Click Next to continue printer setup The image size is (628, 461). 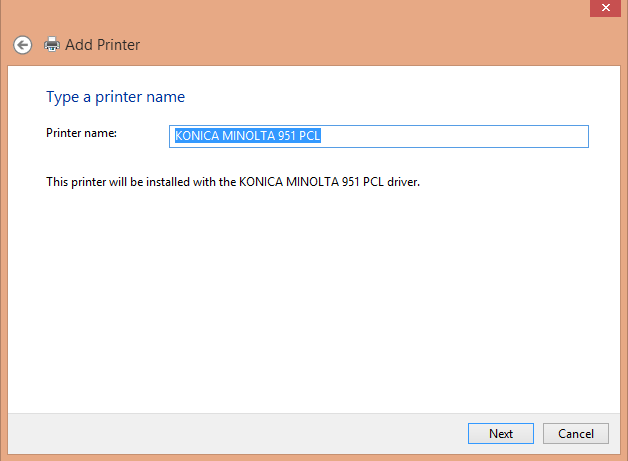(501, 433)
